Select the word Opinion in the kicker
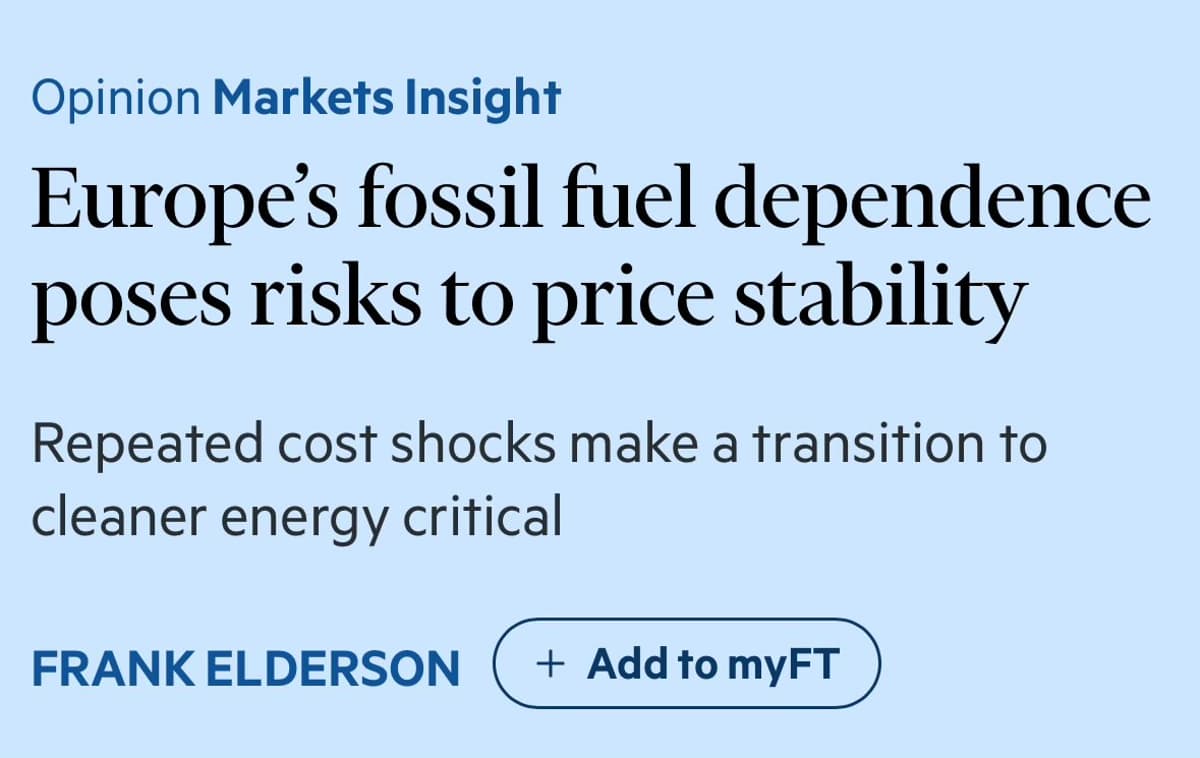The height and width of the screenshot is (758, 1200). pyautogui.click(x=113, y=97)
